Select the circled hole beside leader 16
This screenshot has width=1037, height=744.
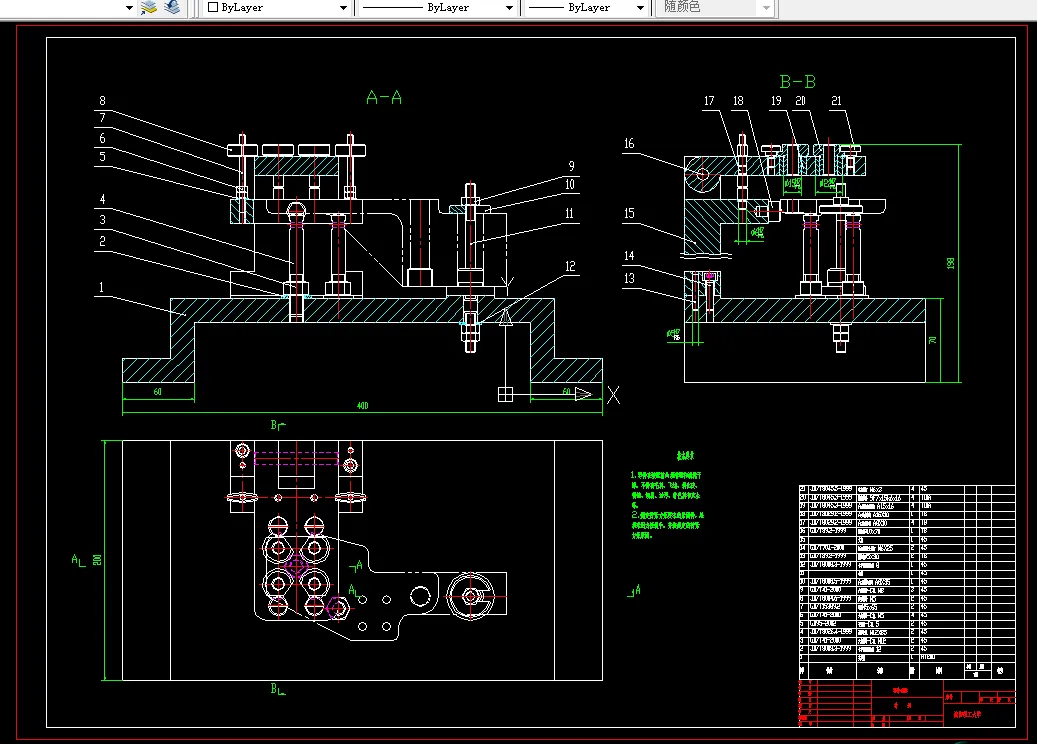703,174
